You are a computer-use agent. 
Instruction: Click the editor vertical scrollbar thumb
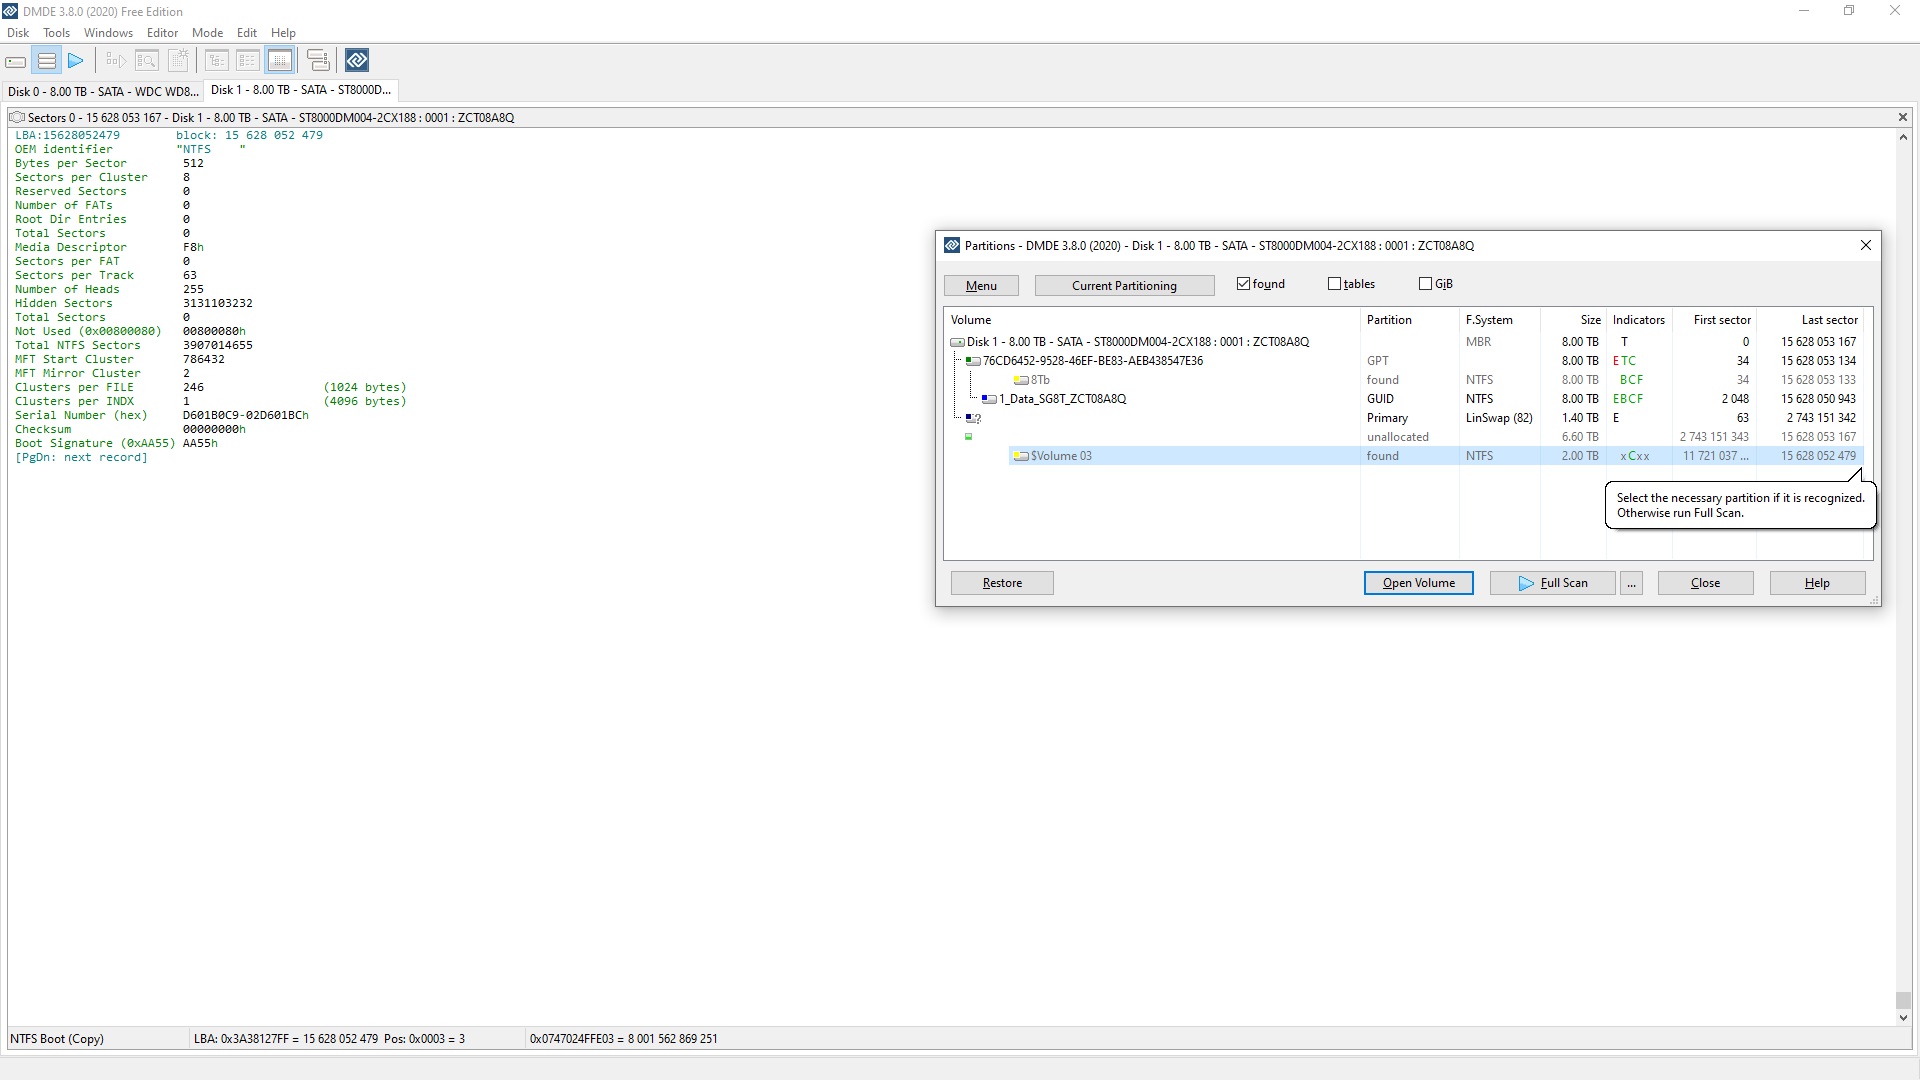1902,1000
